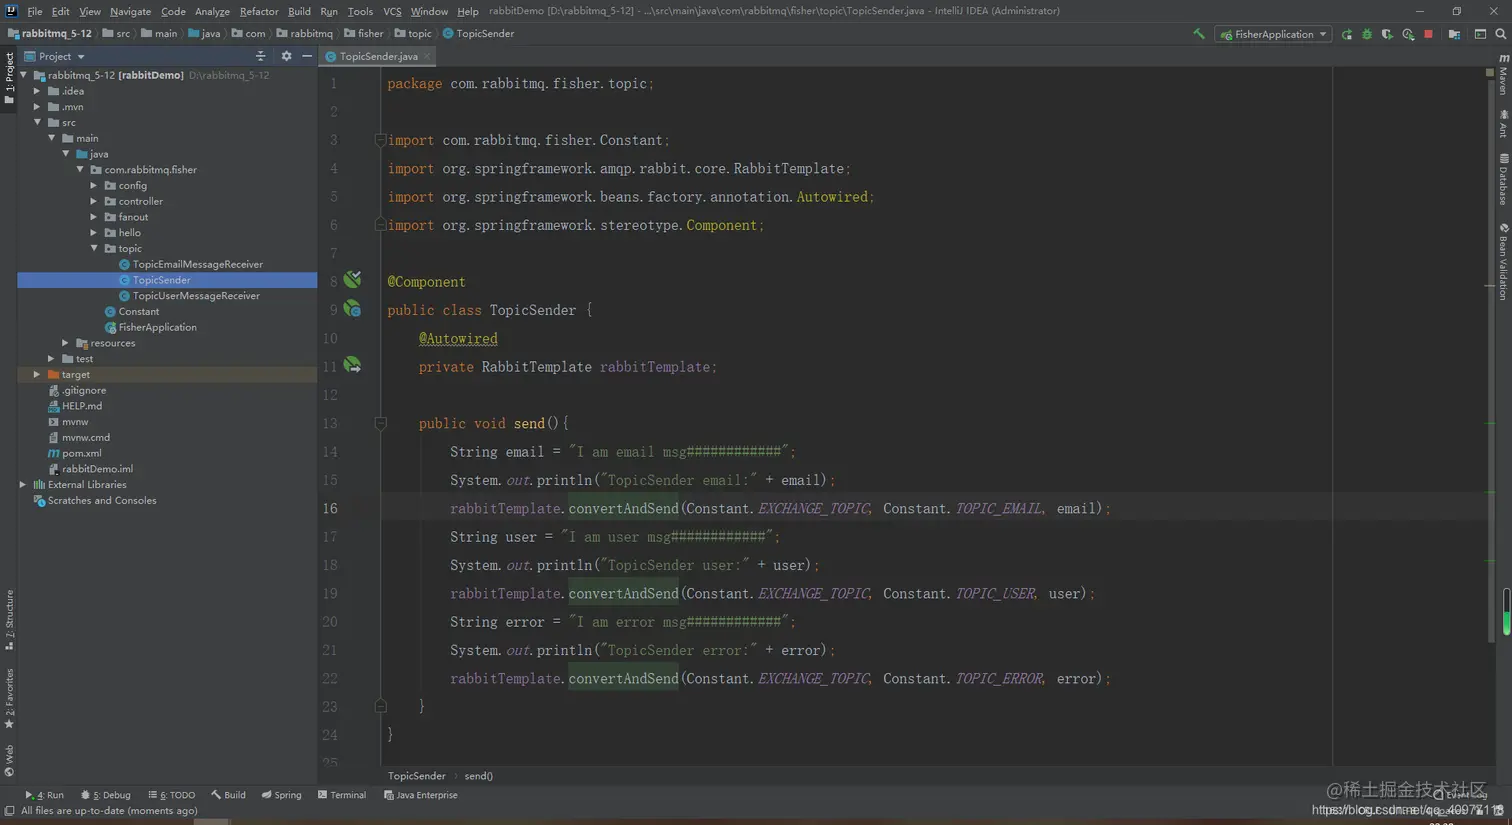
Task: Collapse the rabbitmq_5-12 root node
Action: point(24,75)
